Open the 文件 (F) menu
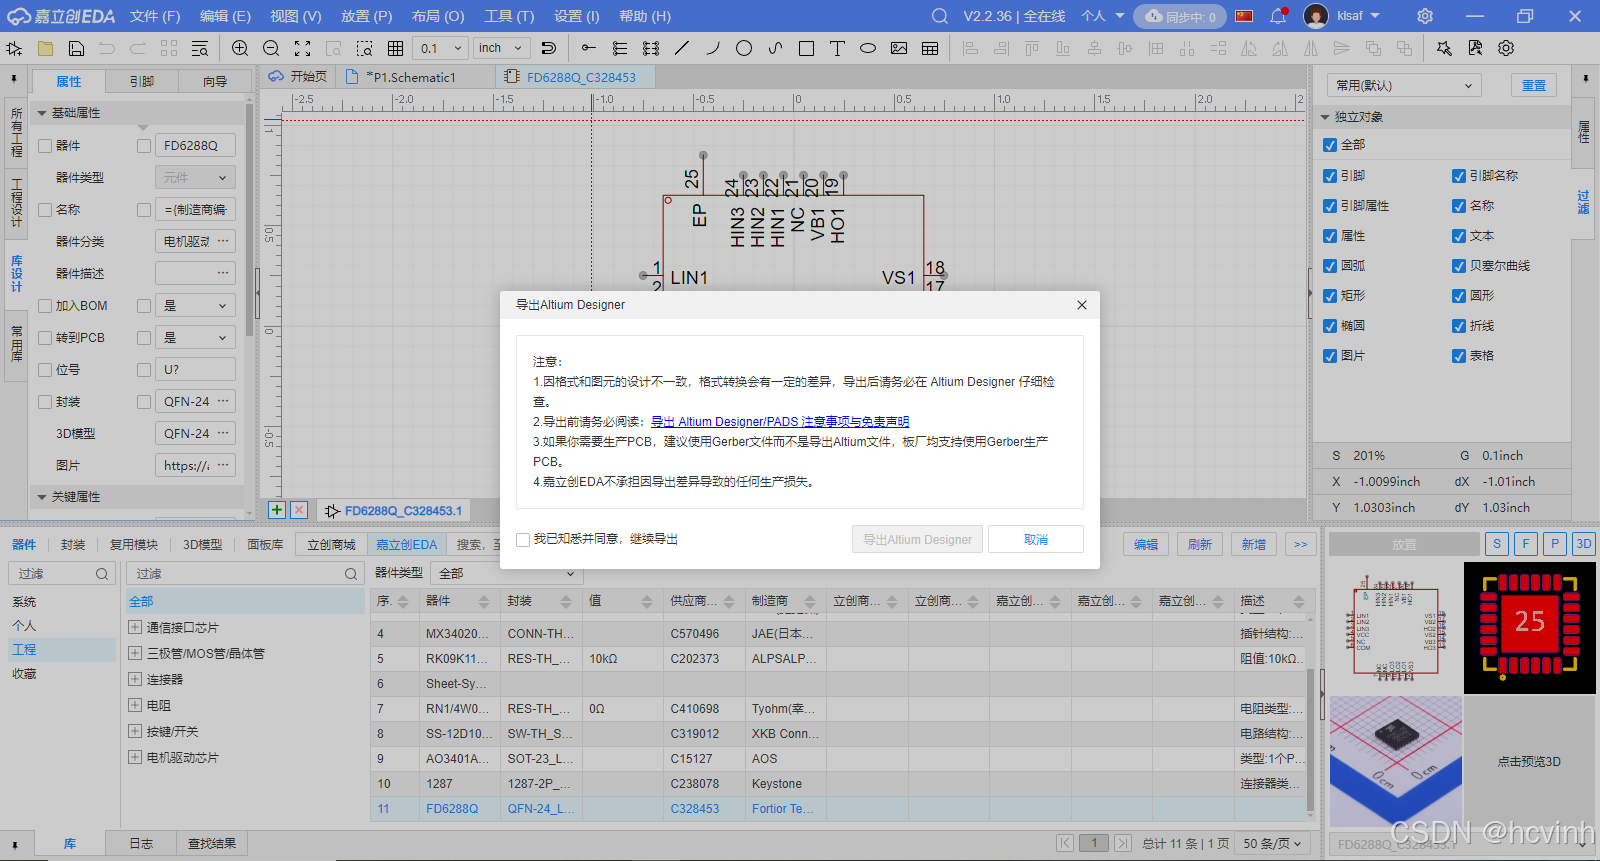The height and width of the screenshot is (861, 1600). [155, 16]
